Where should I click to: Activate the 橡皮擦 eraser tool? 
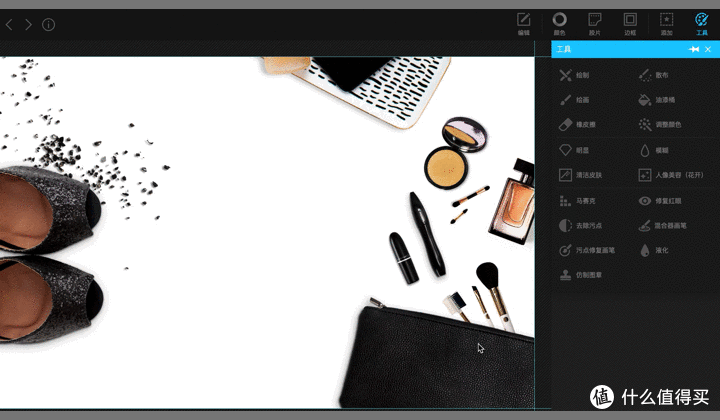point(577,124)
